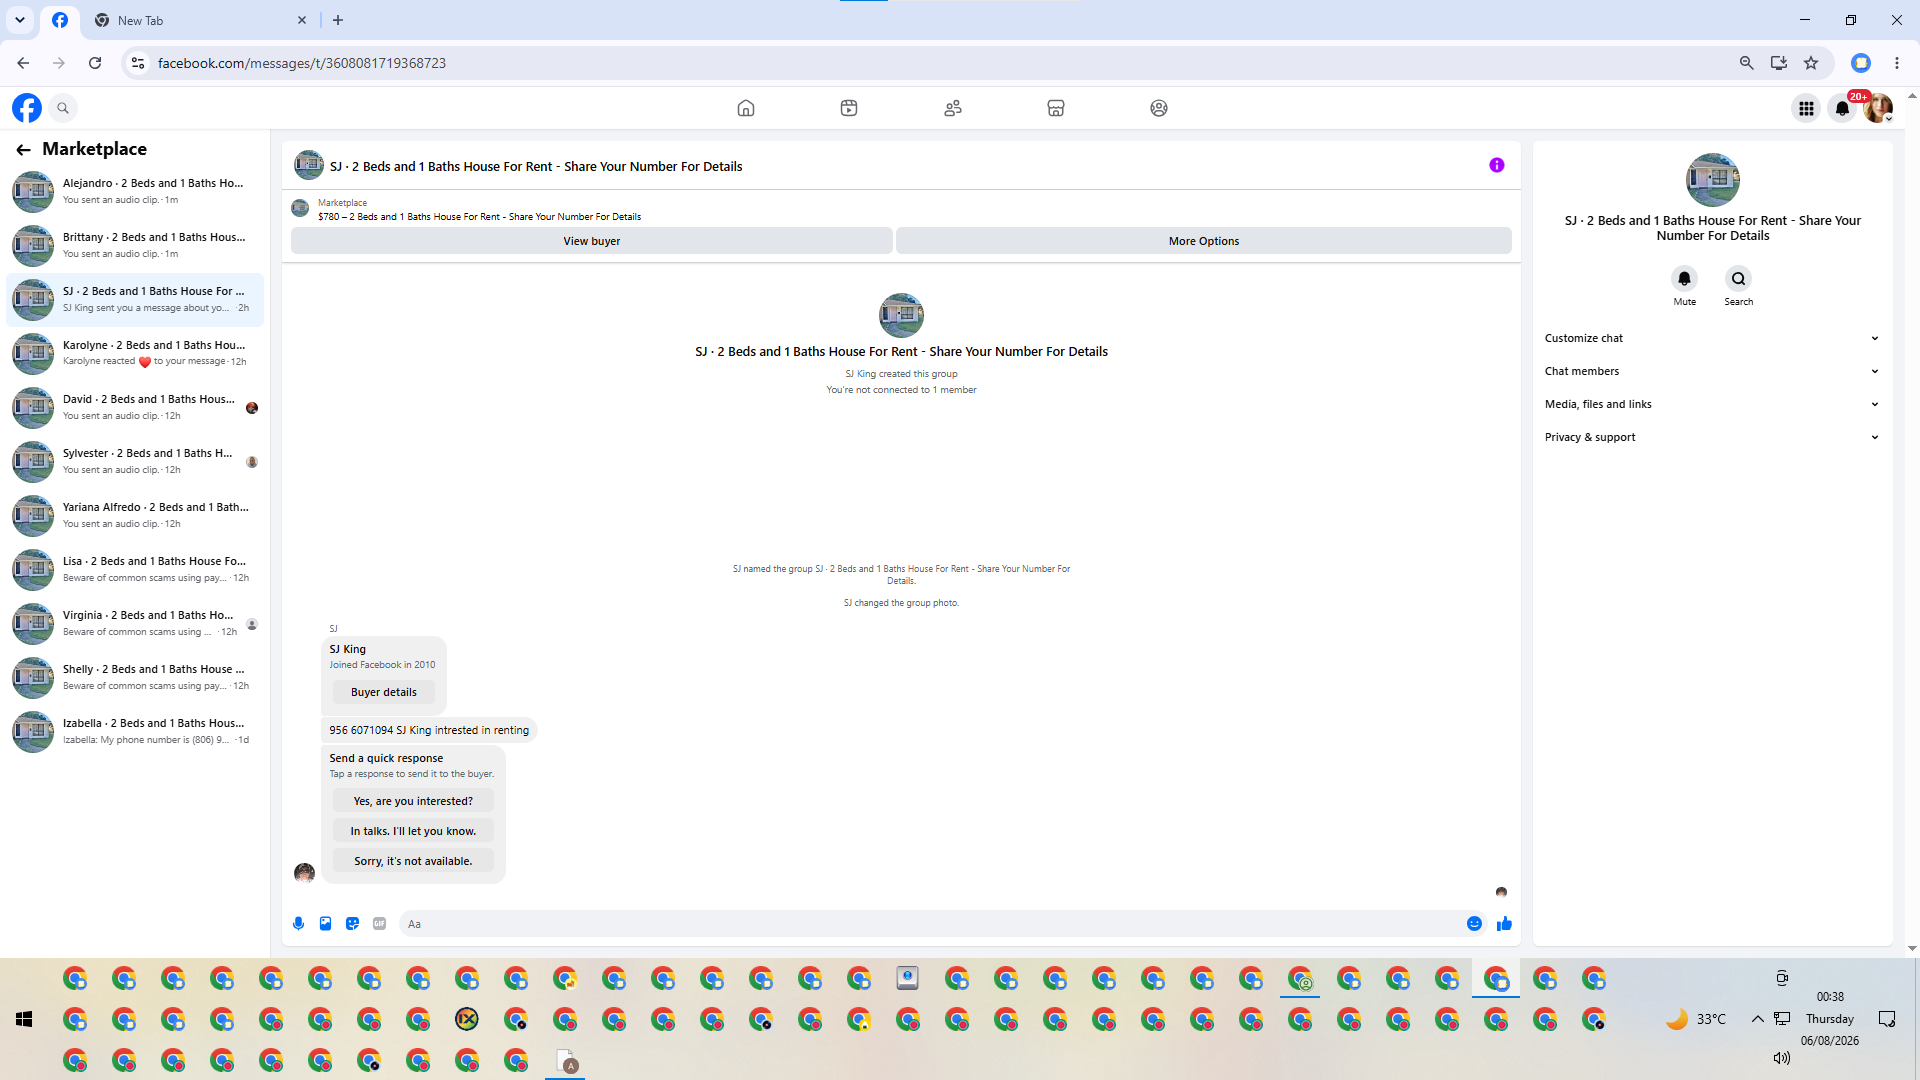Close the New Tab browser tab

302,20
